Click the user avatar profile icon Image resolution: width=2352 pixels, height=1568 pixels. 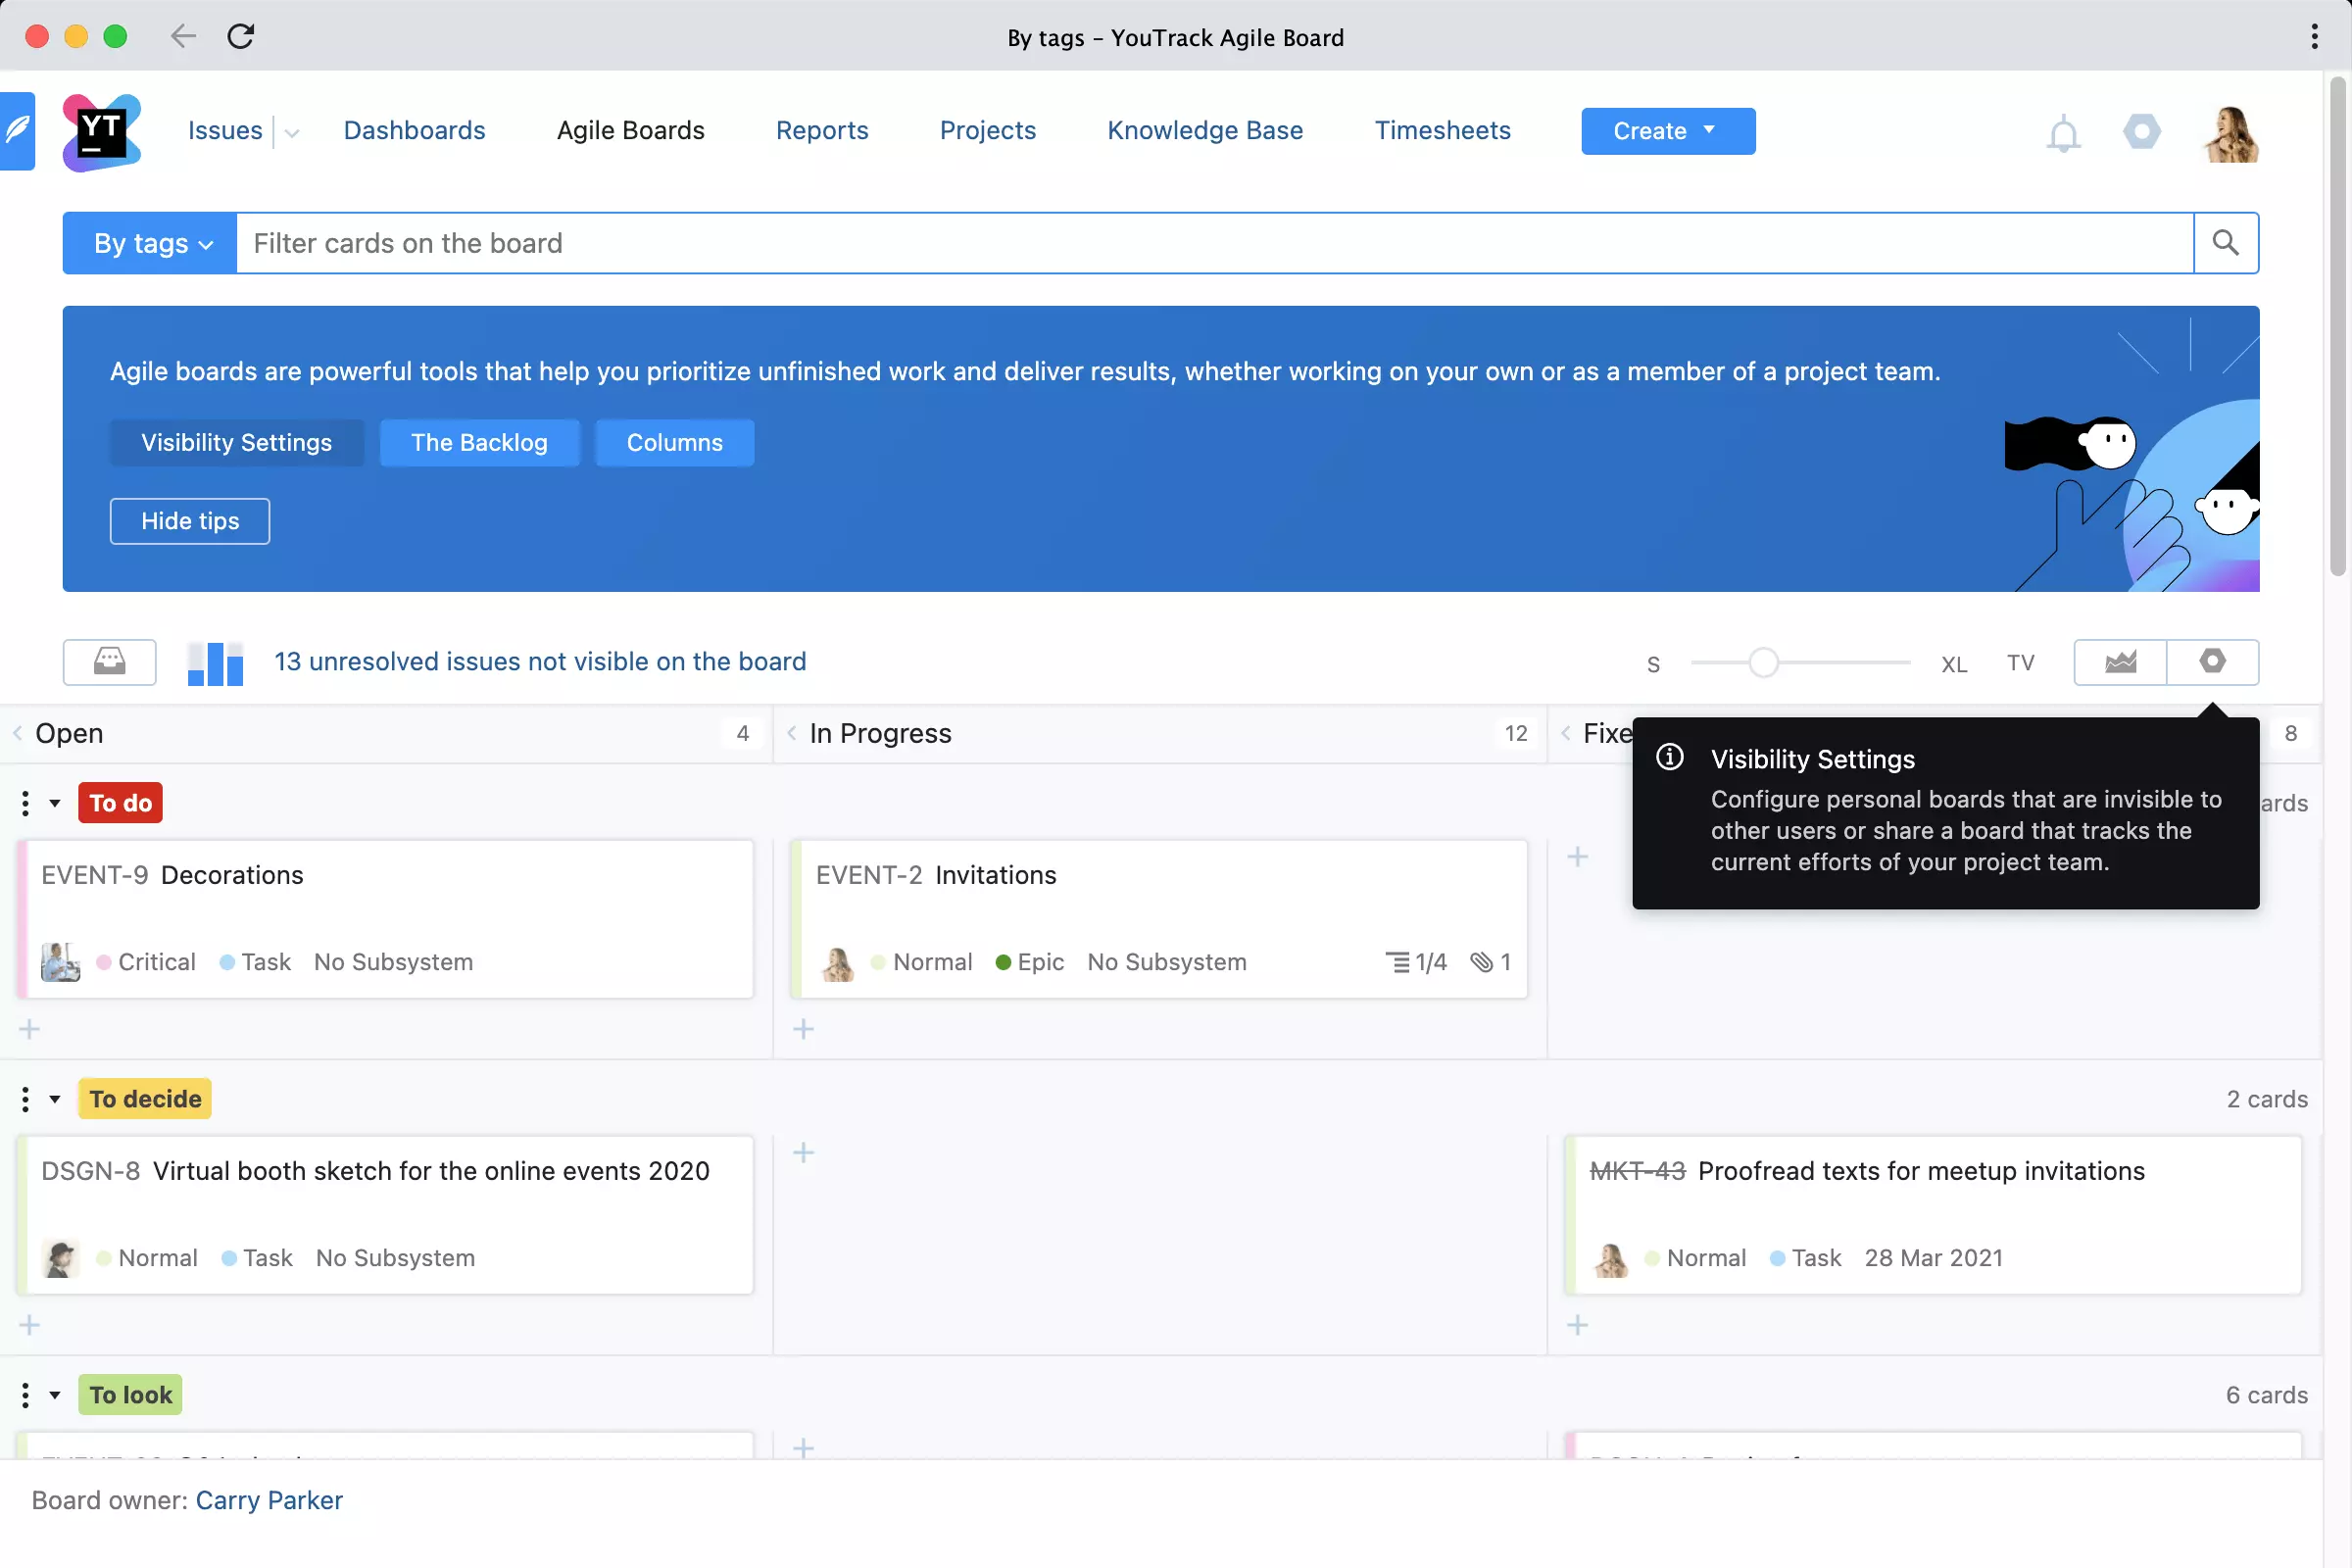click(2231, 131)
